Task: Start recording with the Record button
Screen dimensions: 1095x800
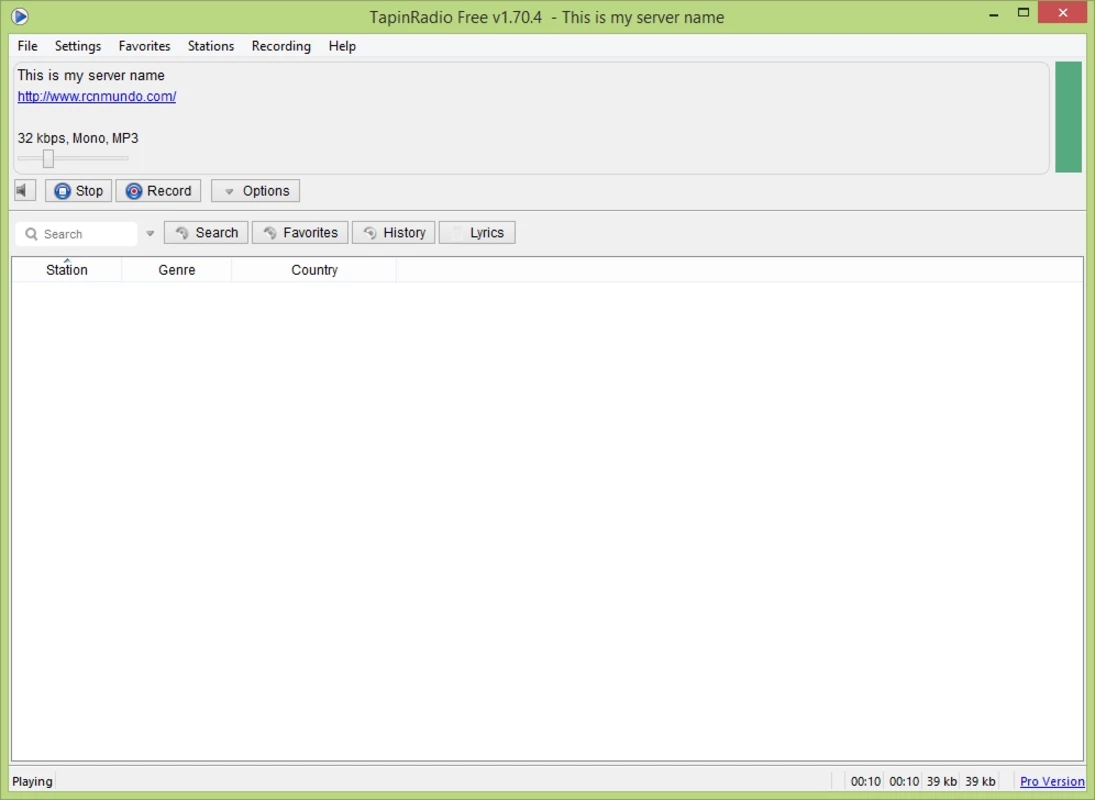Action: pos(158,191)
